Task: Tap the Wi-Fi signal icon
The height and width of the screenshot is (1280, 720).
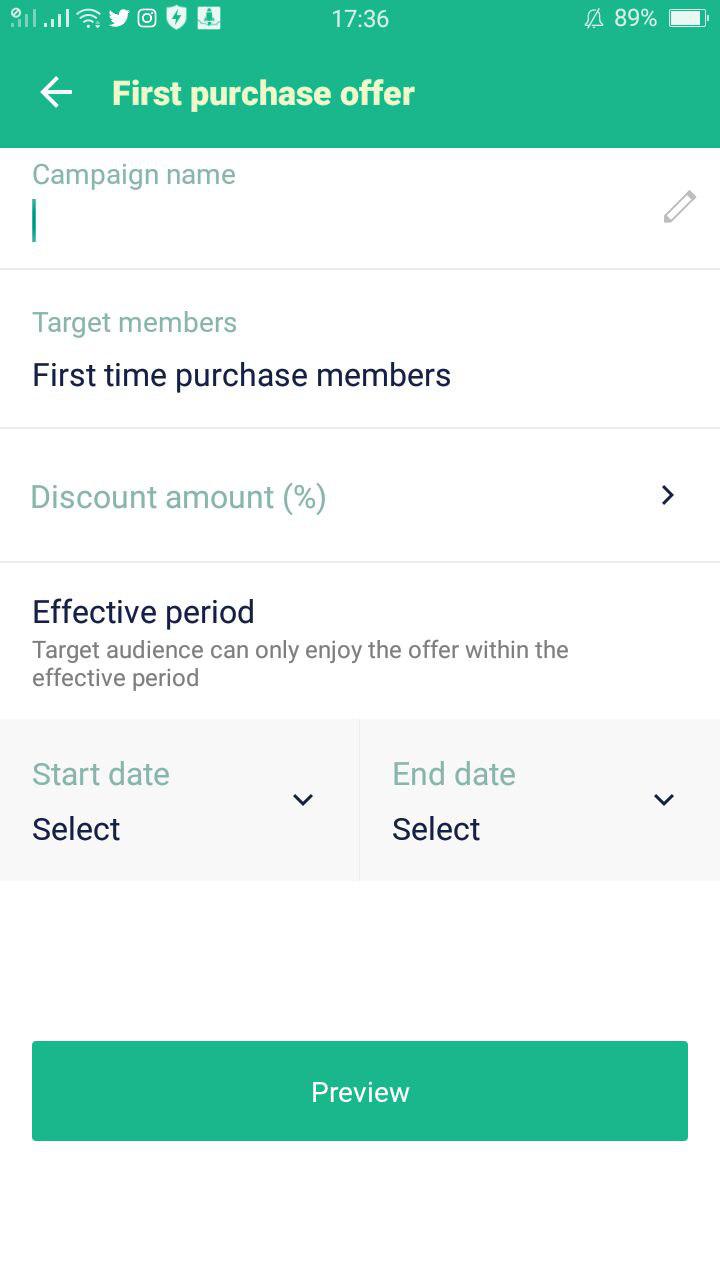Action: tap(89, 18)
